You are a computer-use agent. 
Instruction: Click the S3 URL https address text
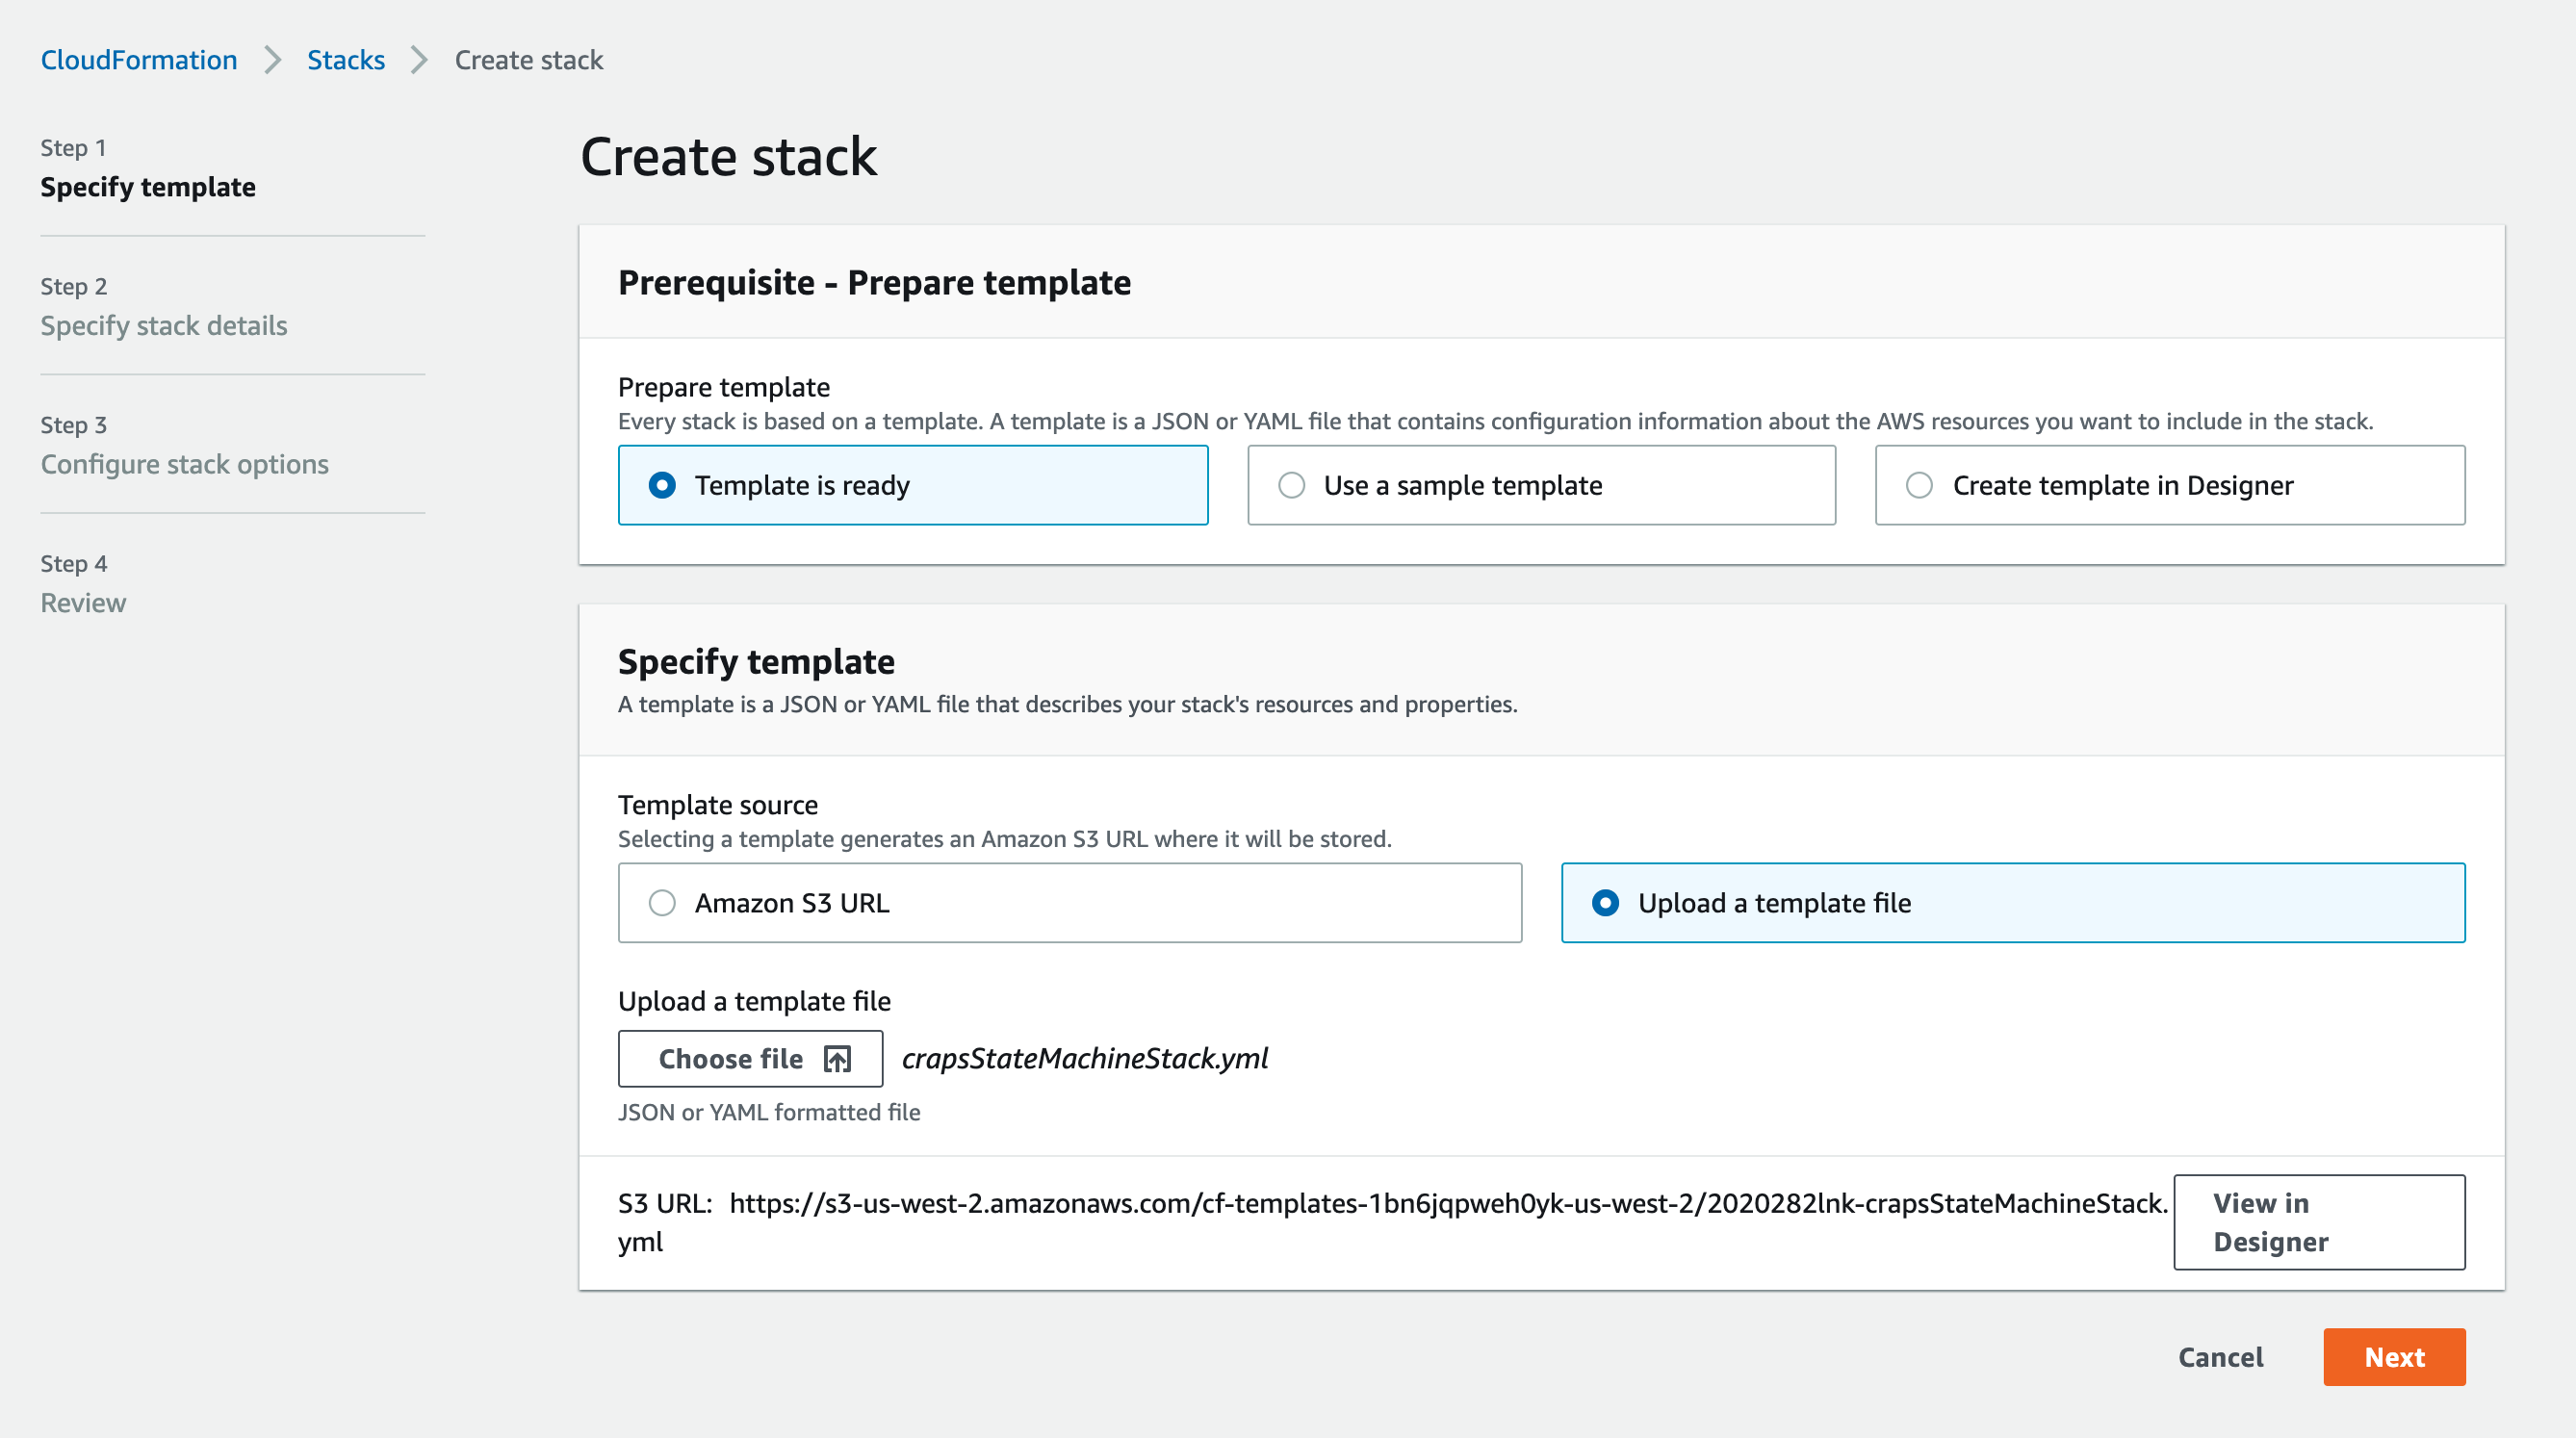tap(1393, 1222)
